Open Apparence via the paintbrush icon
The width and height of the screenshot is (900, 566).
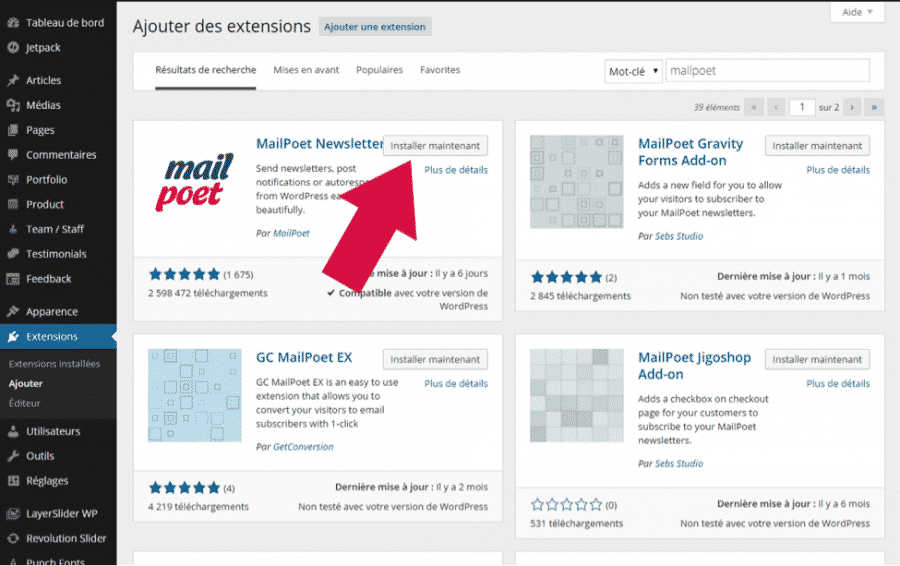click(x=13, y=312)
